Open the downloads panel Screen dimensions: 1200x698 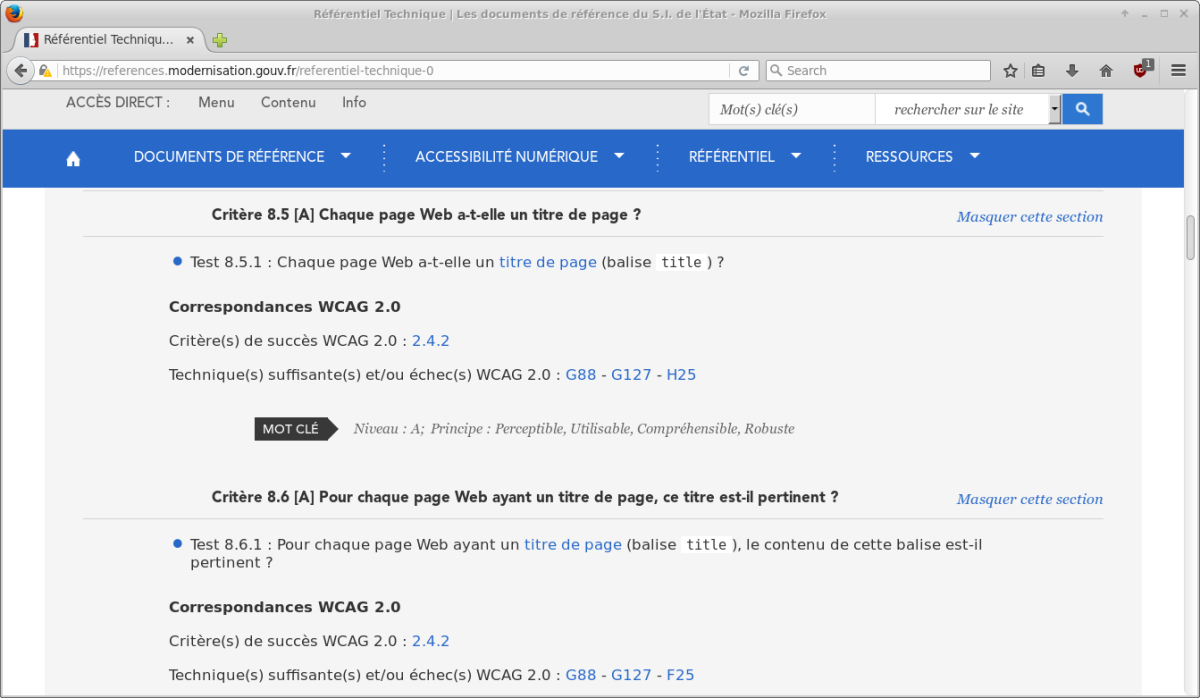point(1072,70)
